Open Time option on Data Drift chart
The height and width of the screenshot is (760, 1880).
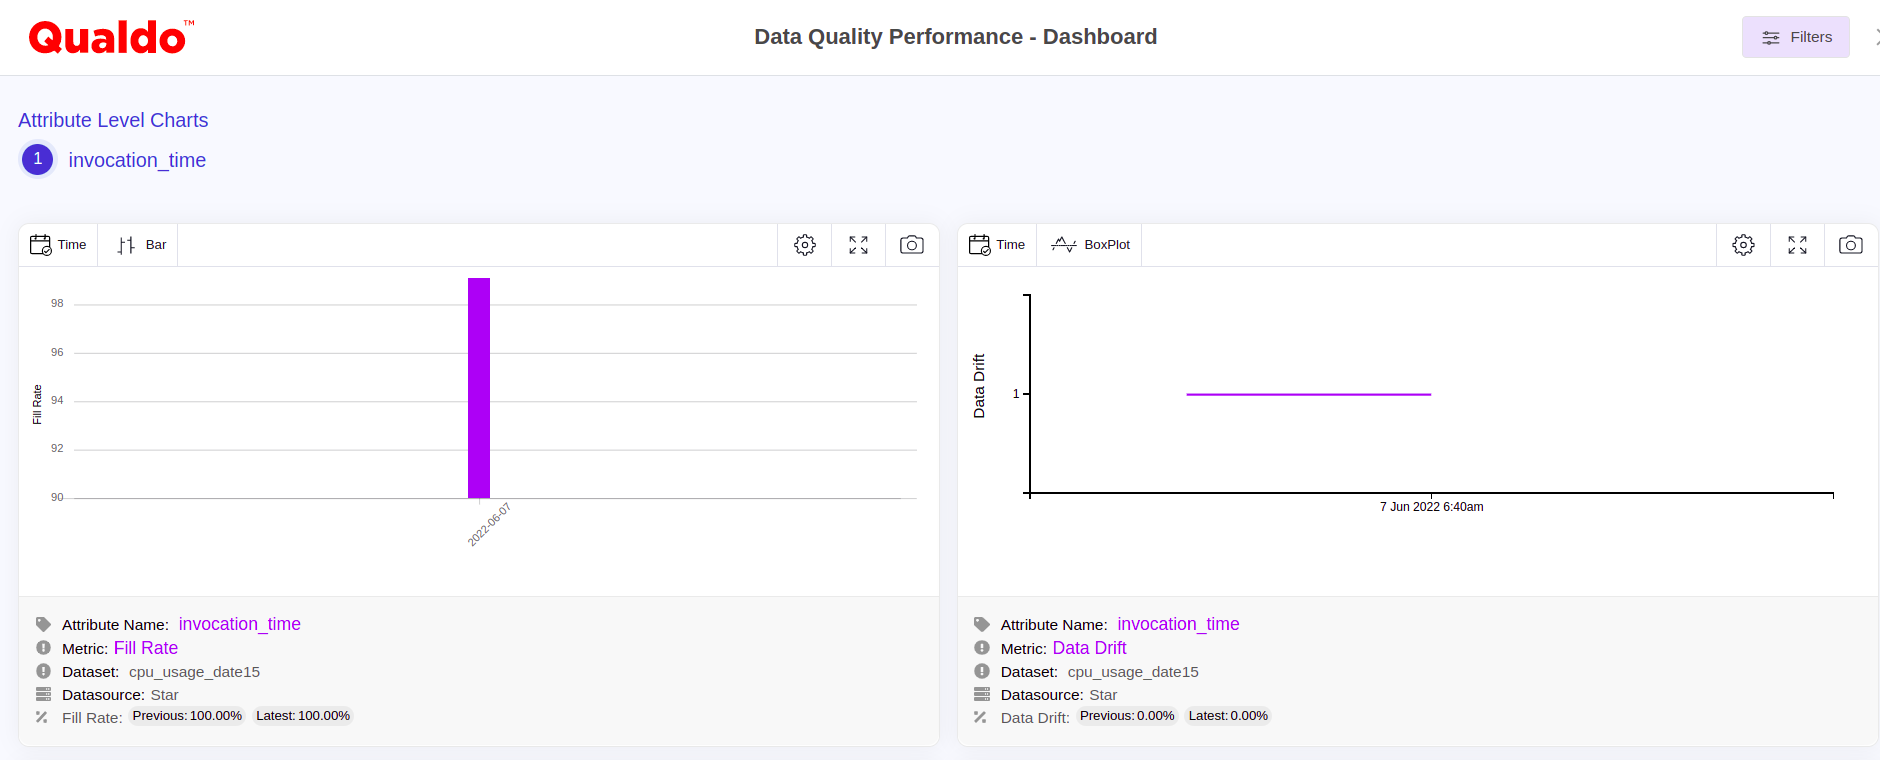tap(997, 245)
